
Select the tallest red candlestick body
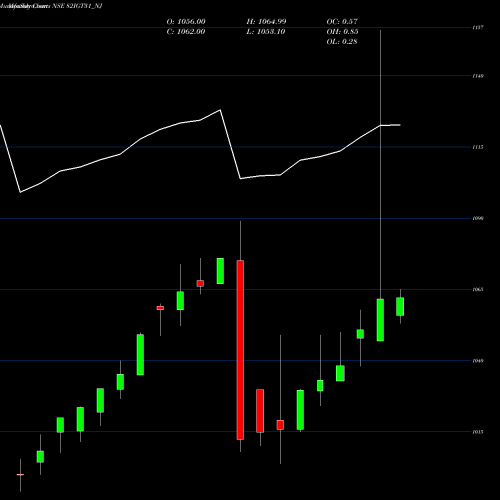(240, 350)
